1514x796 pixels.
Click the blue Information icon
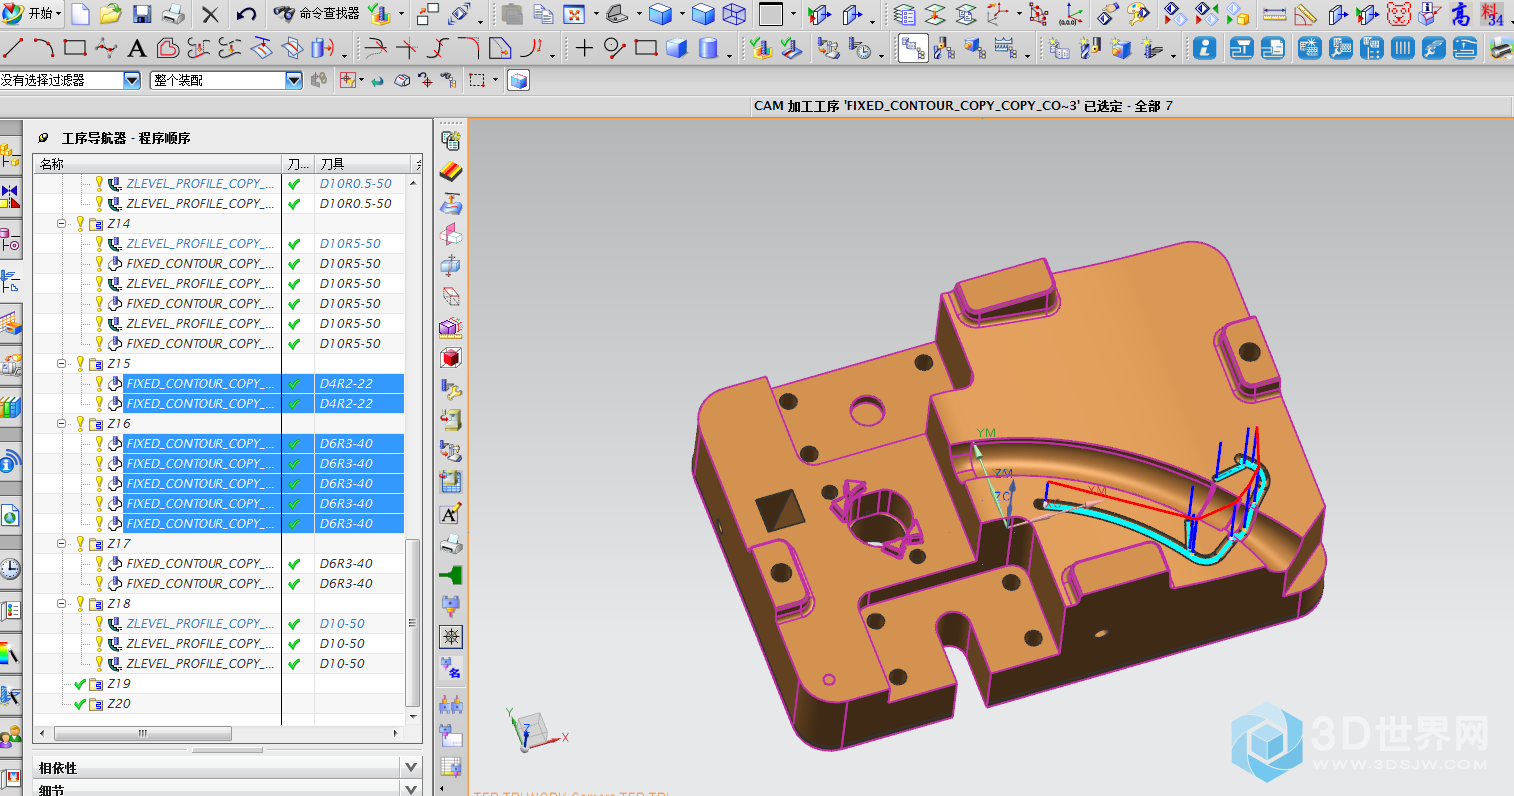(1205, 47)
